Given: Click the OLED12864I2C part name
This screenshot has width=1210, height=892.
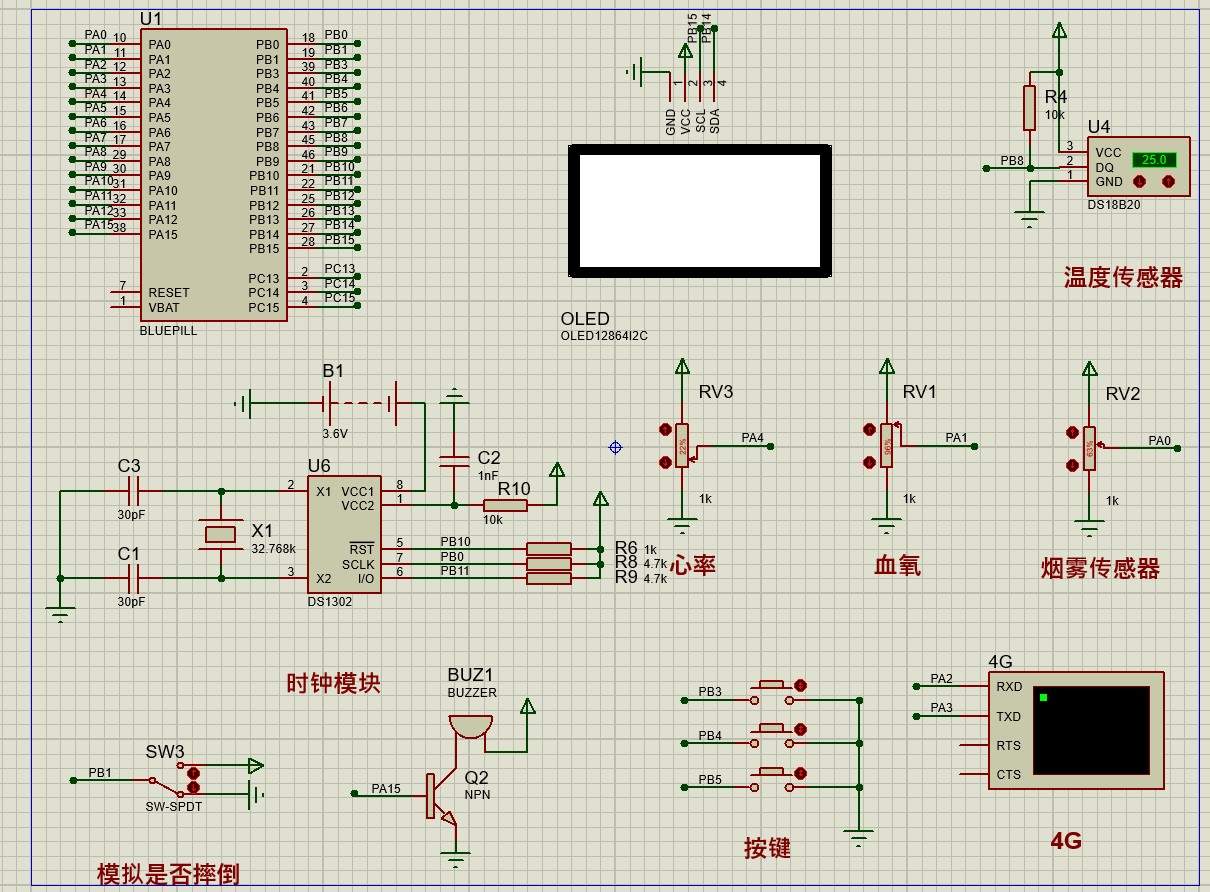Looking at the screenshot, I should (604, 336).
